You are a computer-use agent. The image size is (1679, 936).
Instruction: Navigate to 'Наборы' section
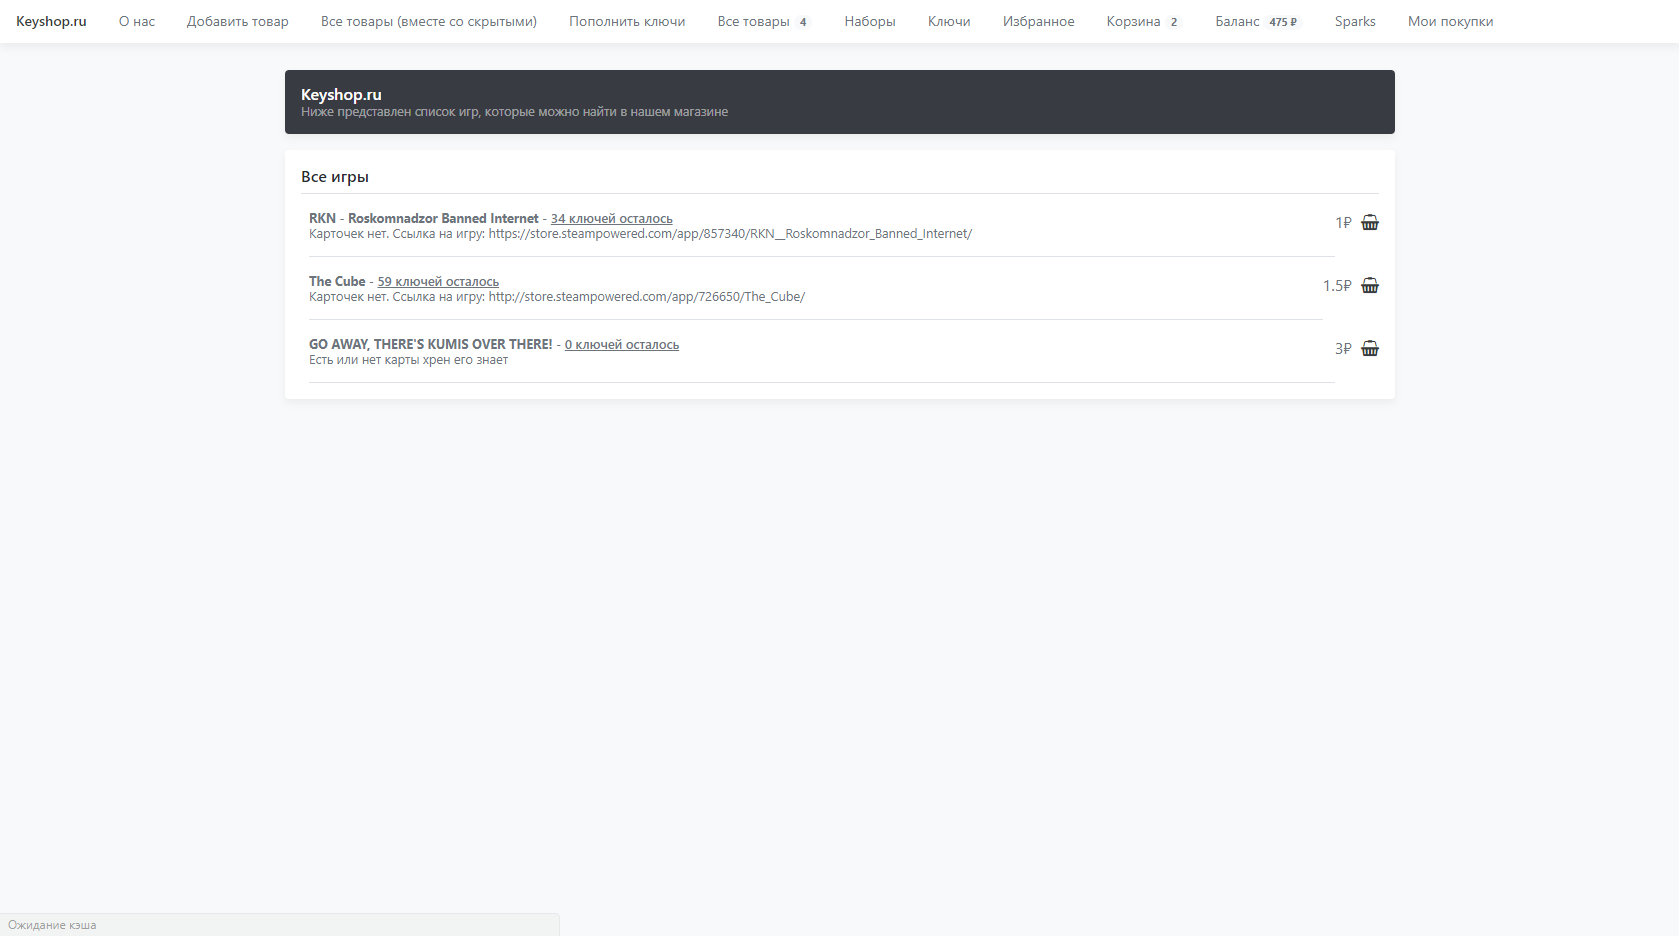[x=869, y=22]
